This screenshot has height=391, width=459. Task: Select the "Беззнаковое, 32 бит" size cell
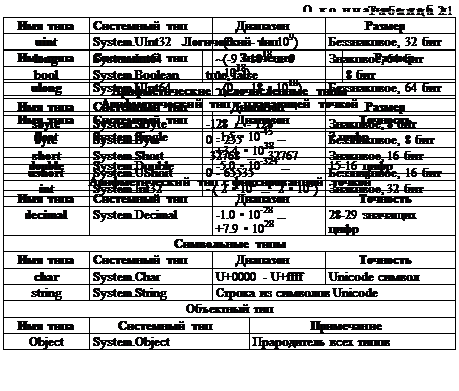pos(390,42)
